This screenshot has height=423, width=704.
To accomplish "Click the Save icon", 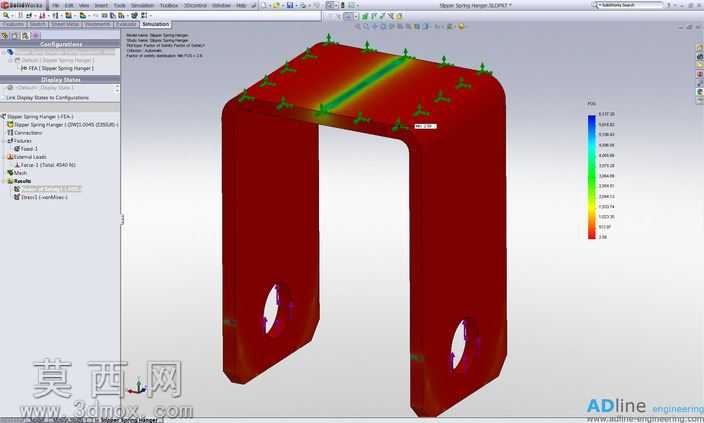I will coord(290,5).
